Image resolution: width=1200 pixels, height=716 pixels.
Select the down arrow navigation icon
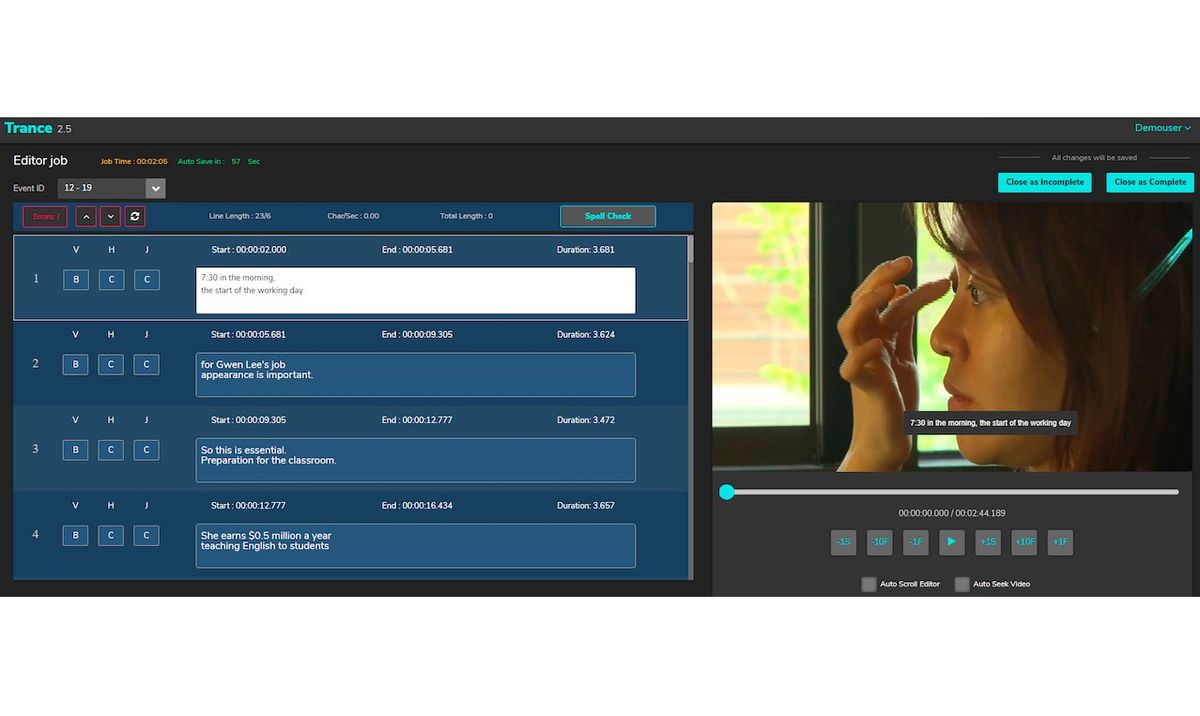pyautogui.click(x=110, y=216)
